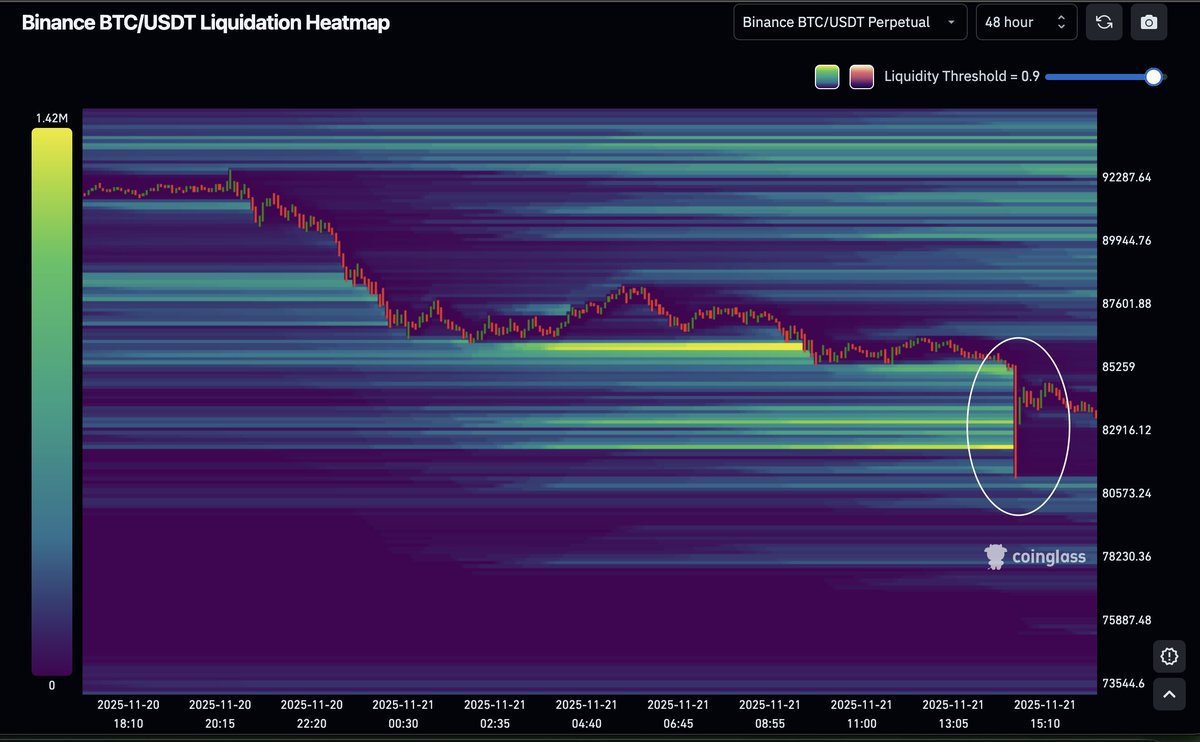1200x742 pixels.
Task: Click the refresh chart icon button
Action: (x=1104, y=22)
